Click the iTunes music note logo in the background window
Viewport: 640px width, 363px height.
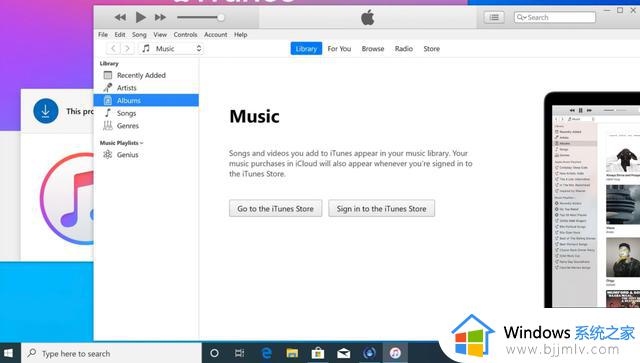coord(67,199)
